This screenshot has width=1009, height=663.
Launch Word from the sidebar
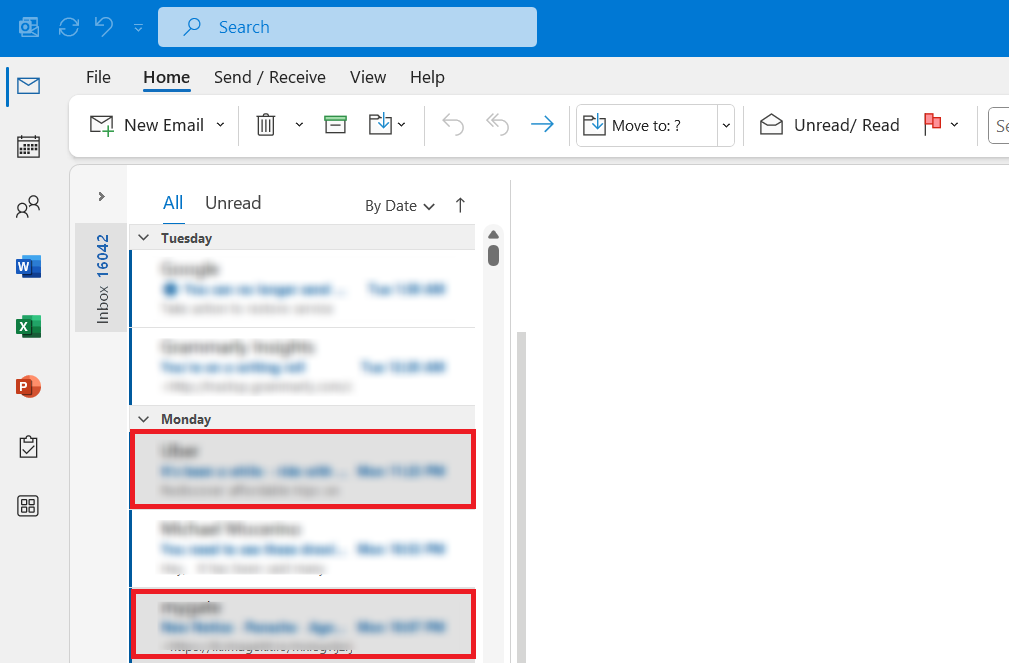click(28, 266)
